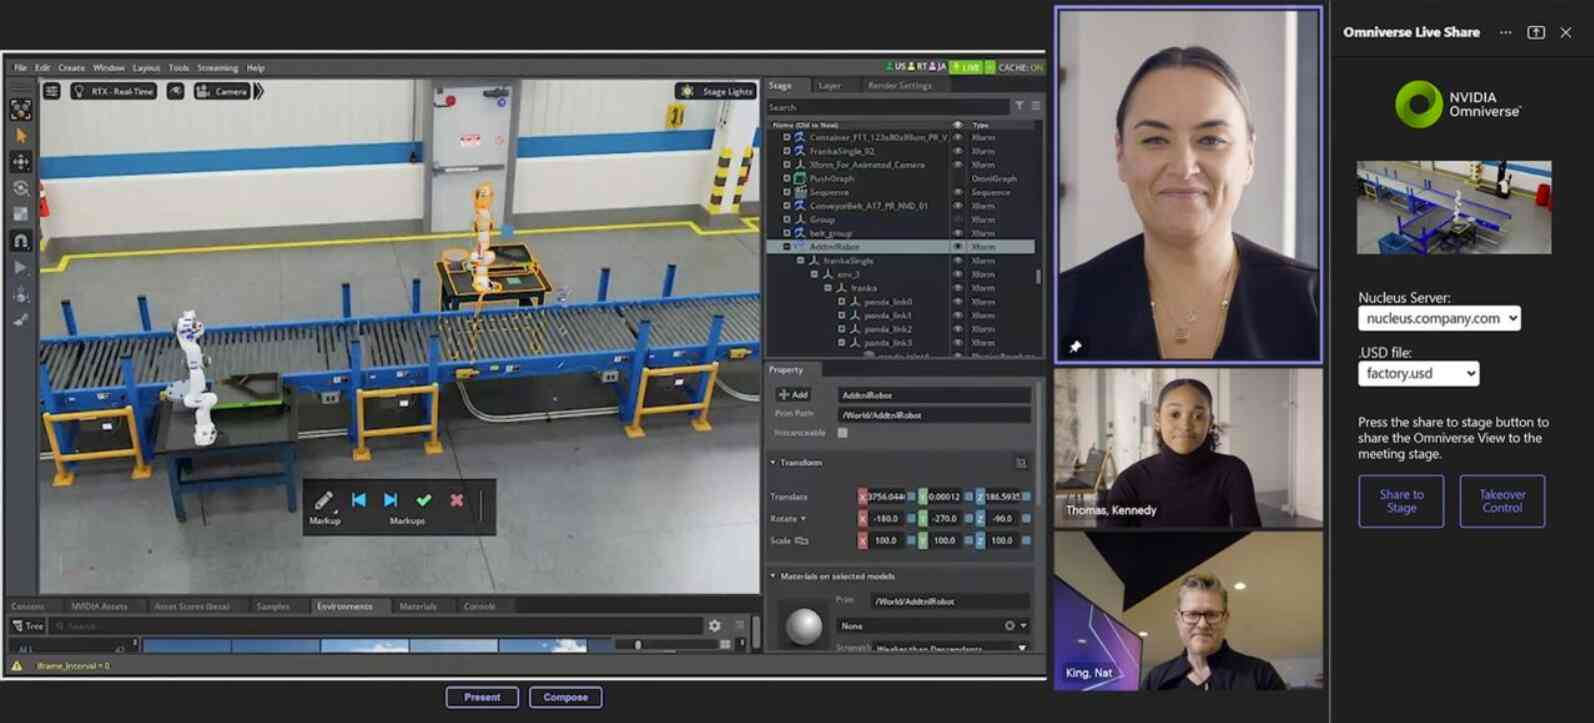The width and height of the screenshot is (1594, 723).
Task: Open the Nucleus Server dropdown
Action: (x=1439, y=318)
